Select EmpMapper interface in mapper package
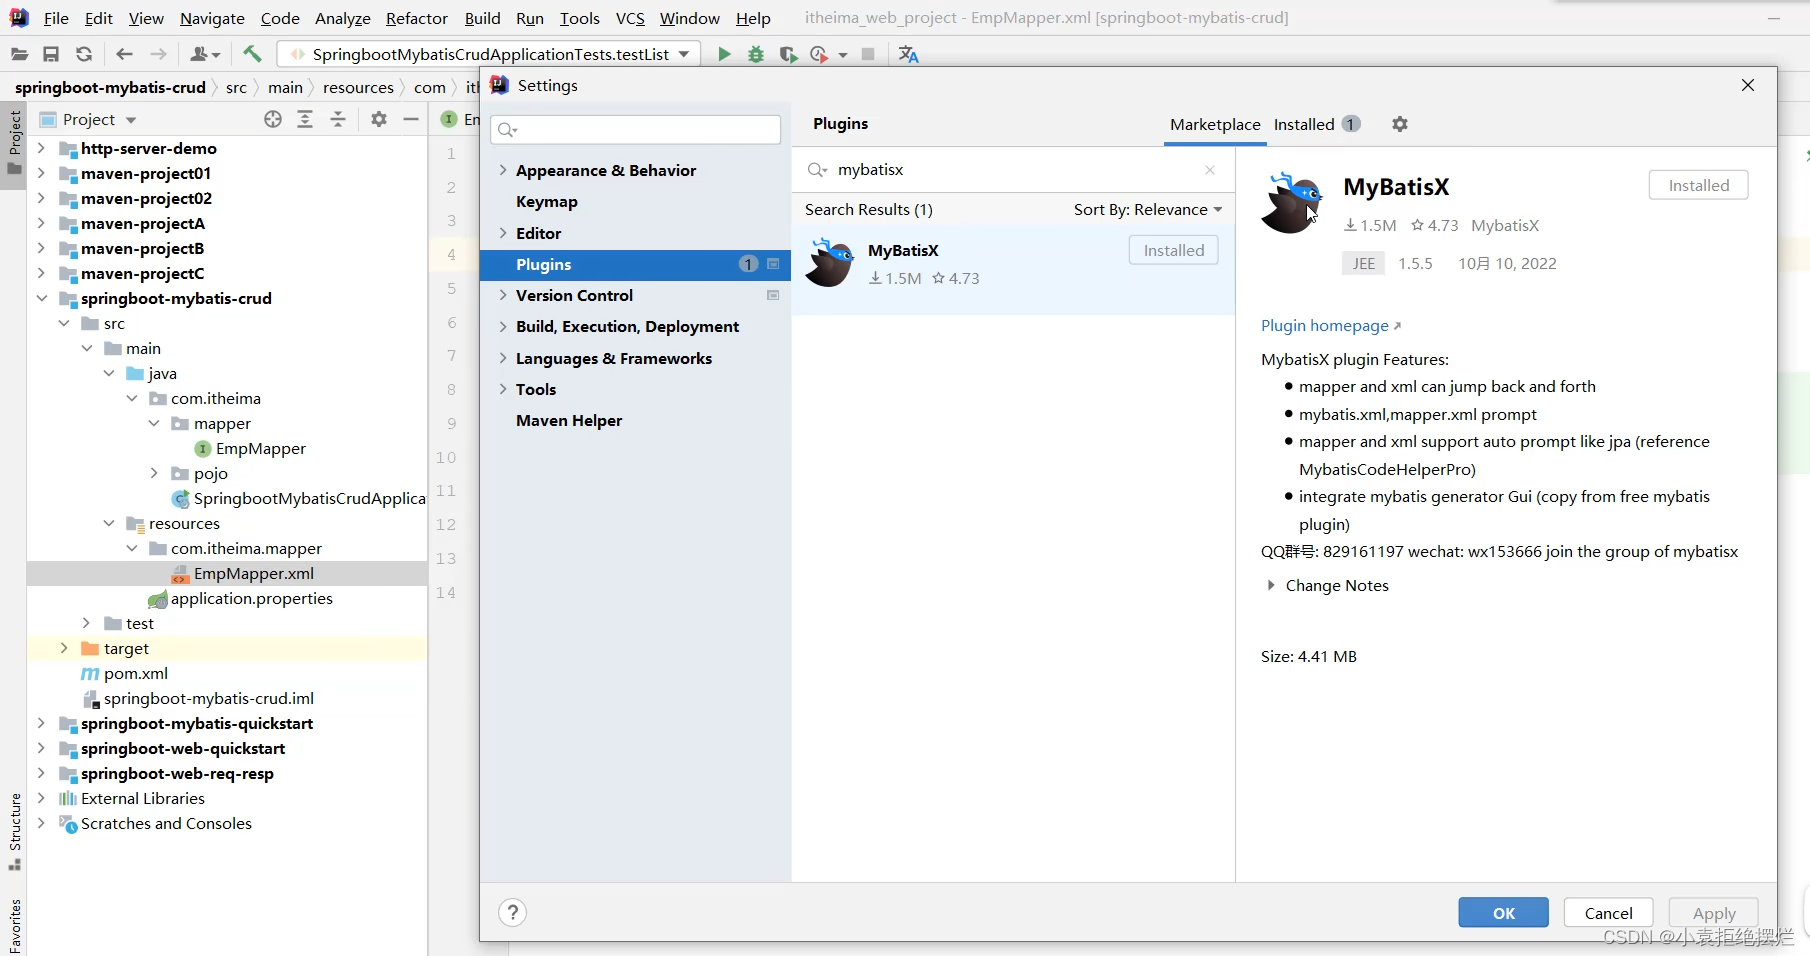 260,448
